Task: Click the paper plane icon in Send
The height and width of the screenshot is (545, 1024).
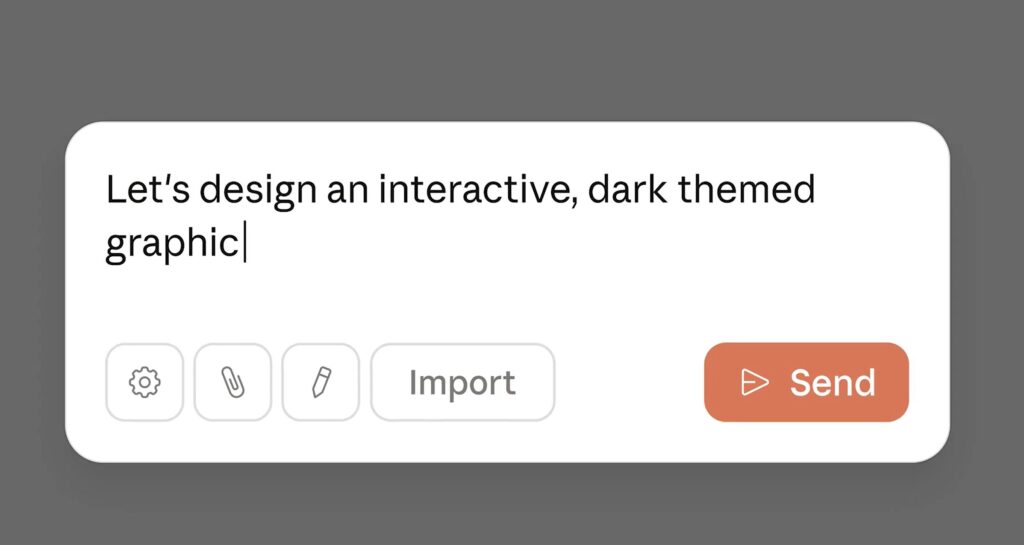Action: (755, 382)
